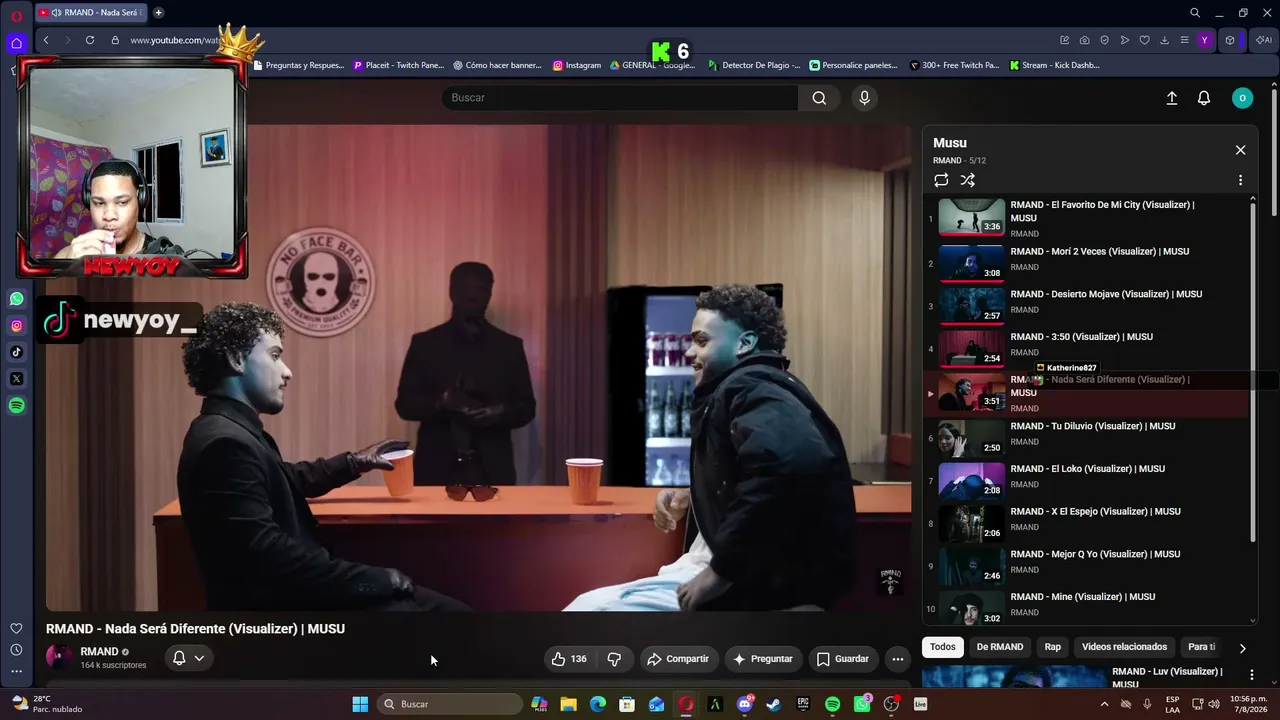The width and height of the screenshot is (1280, 720).
Task: Open the taskbar weather widget
Action: [46, 704]
